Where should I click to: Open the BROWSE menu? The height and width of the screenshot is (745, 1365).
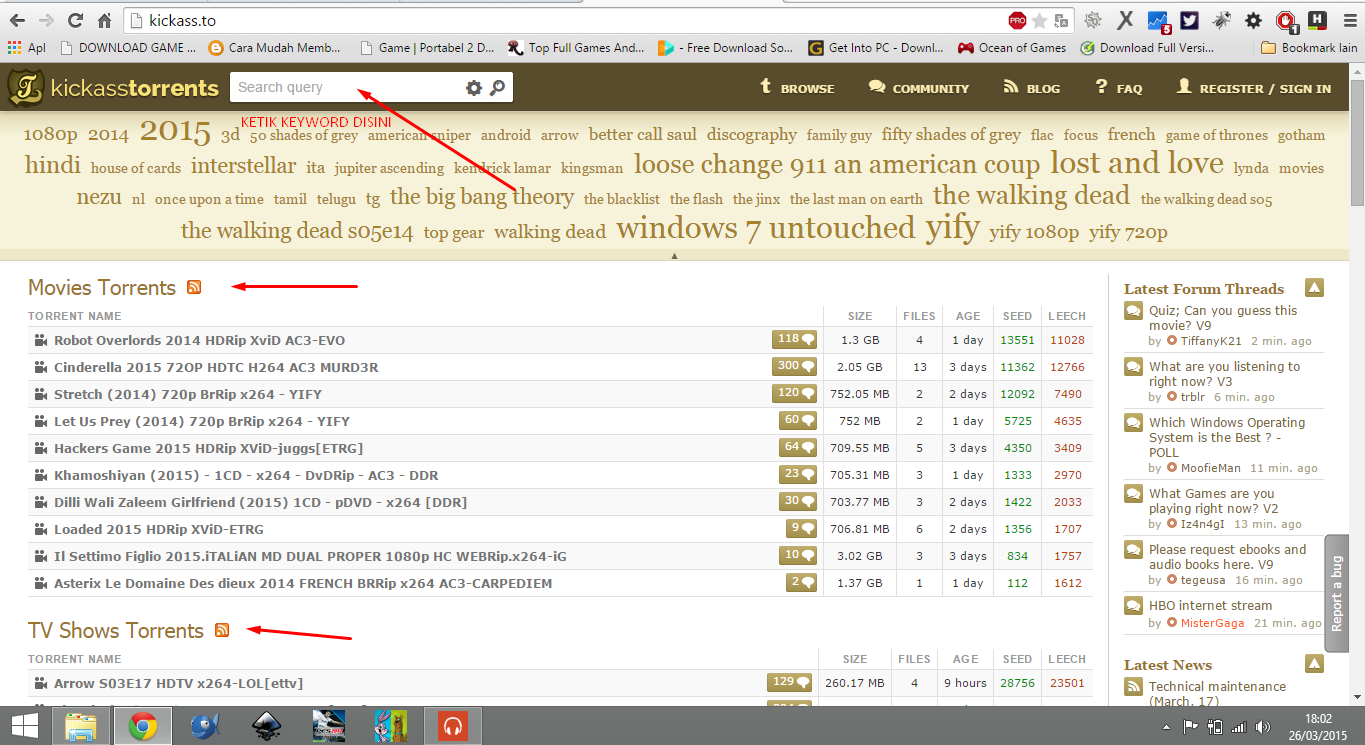797,88
